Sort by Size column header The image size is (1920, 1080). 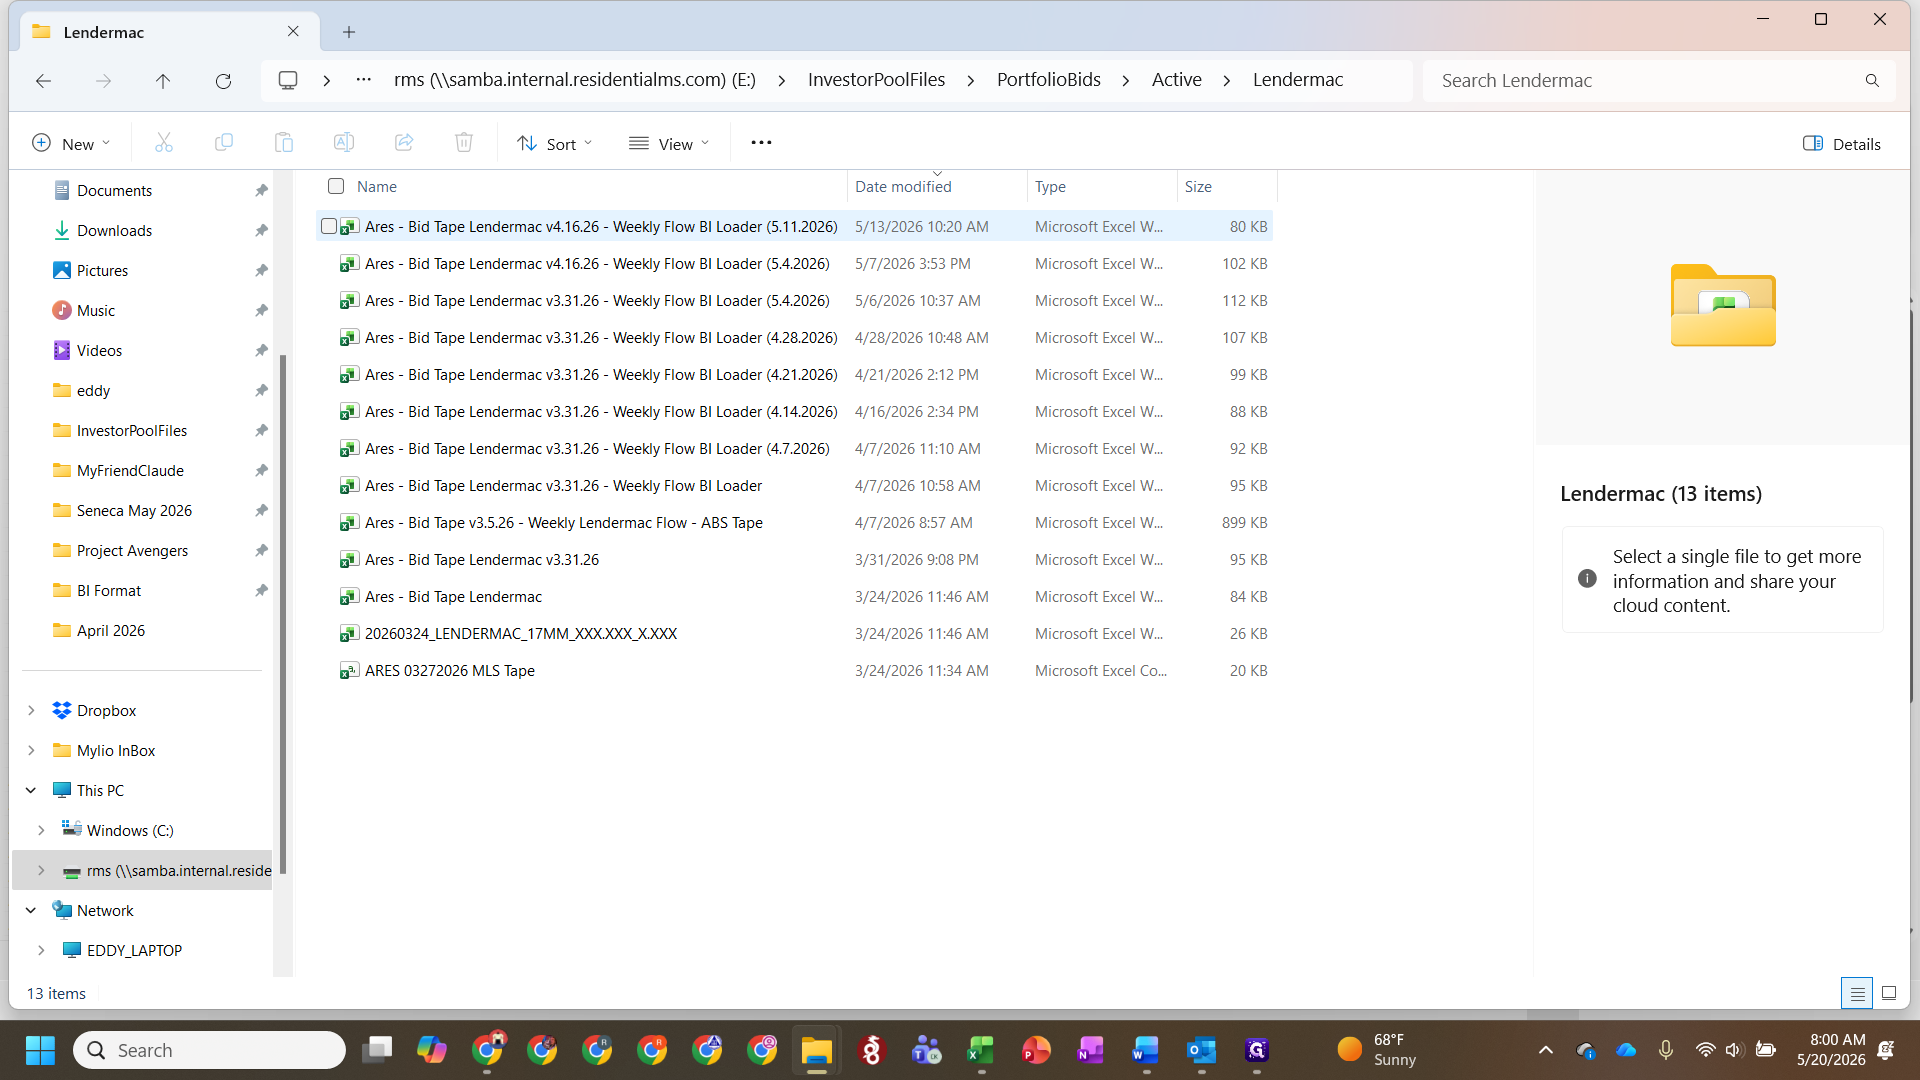point(1198,186)
